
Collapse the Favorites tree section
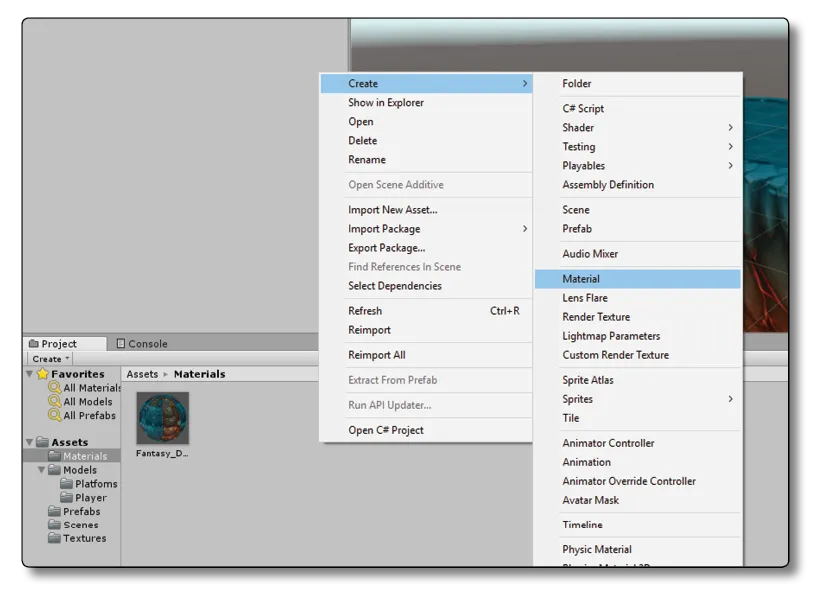(30, 374)
